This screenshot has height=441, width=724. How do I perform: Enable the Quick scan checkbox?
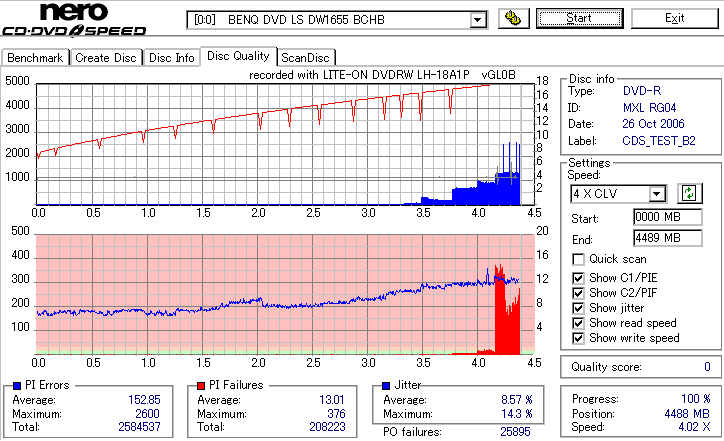pos(578,259)
